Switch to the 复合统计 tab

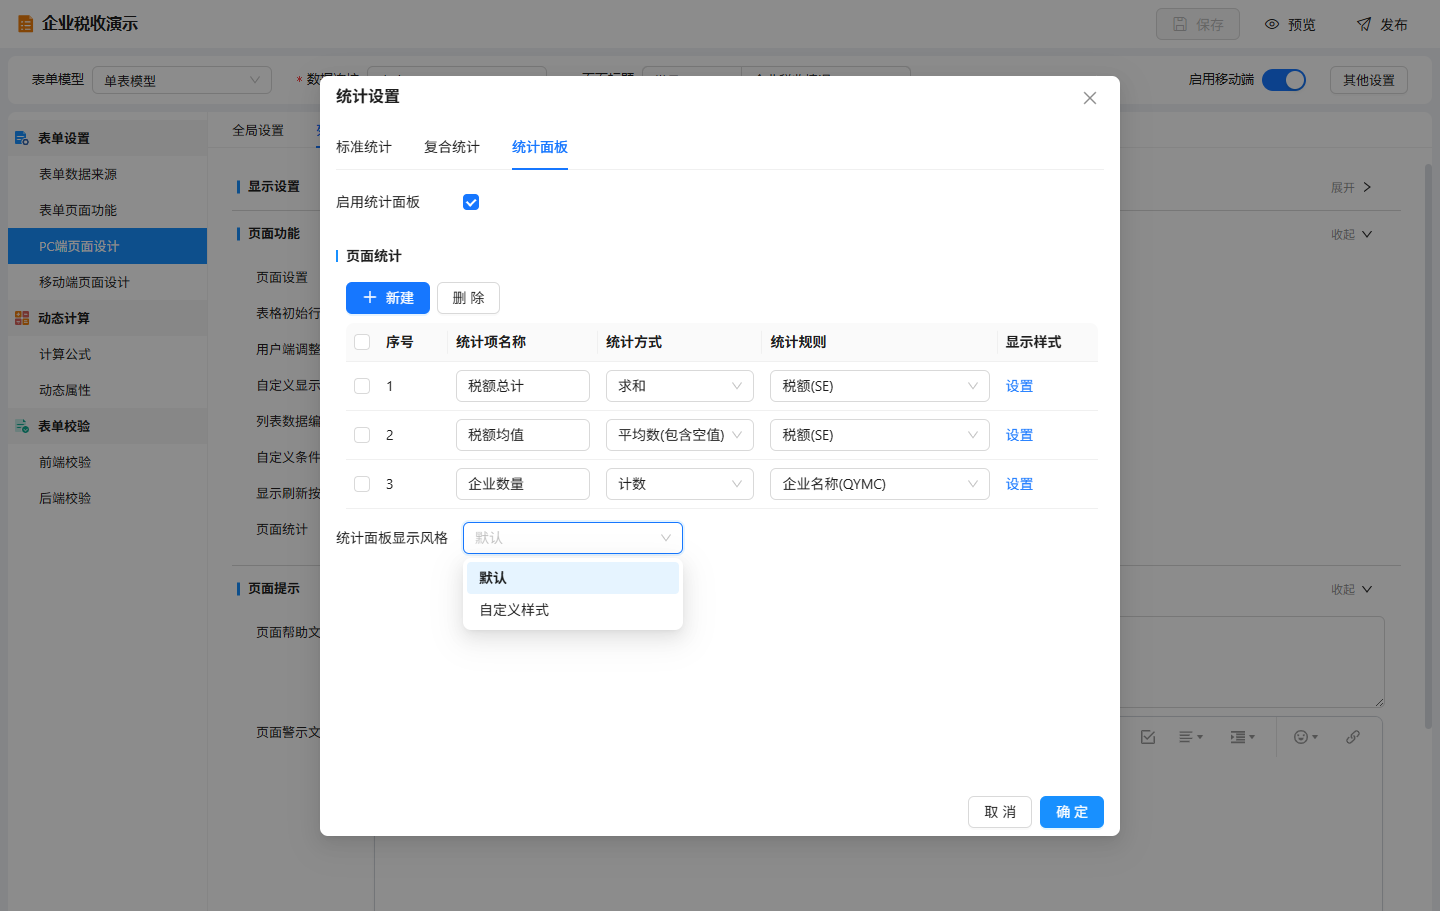point(452,147)
